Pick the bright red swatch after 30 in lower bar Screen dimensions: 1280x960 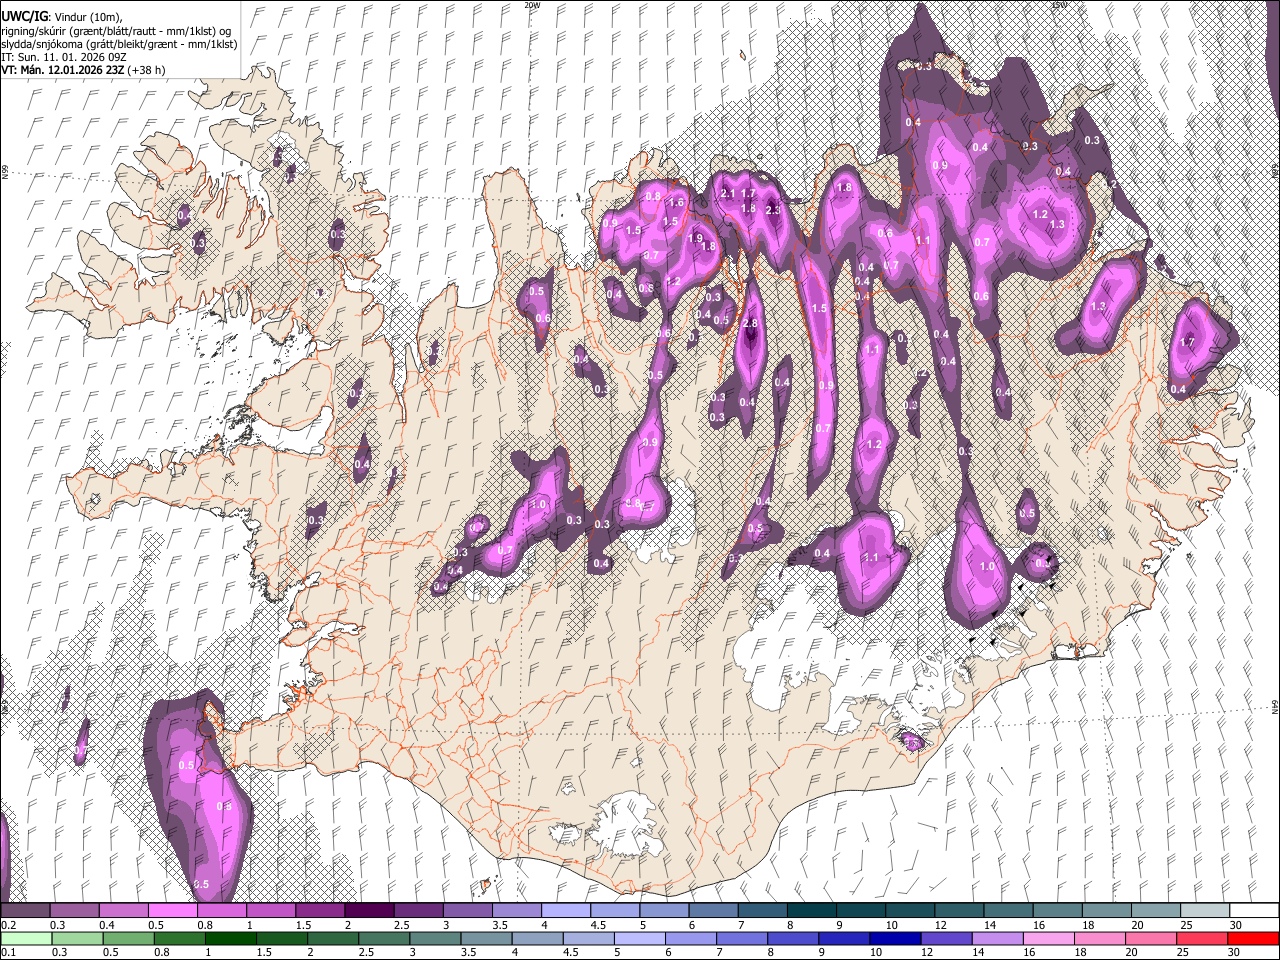pos(1253,938)
